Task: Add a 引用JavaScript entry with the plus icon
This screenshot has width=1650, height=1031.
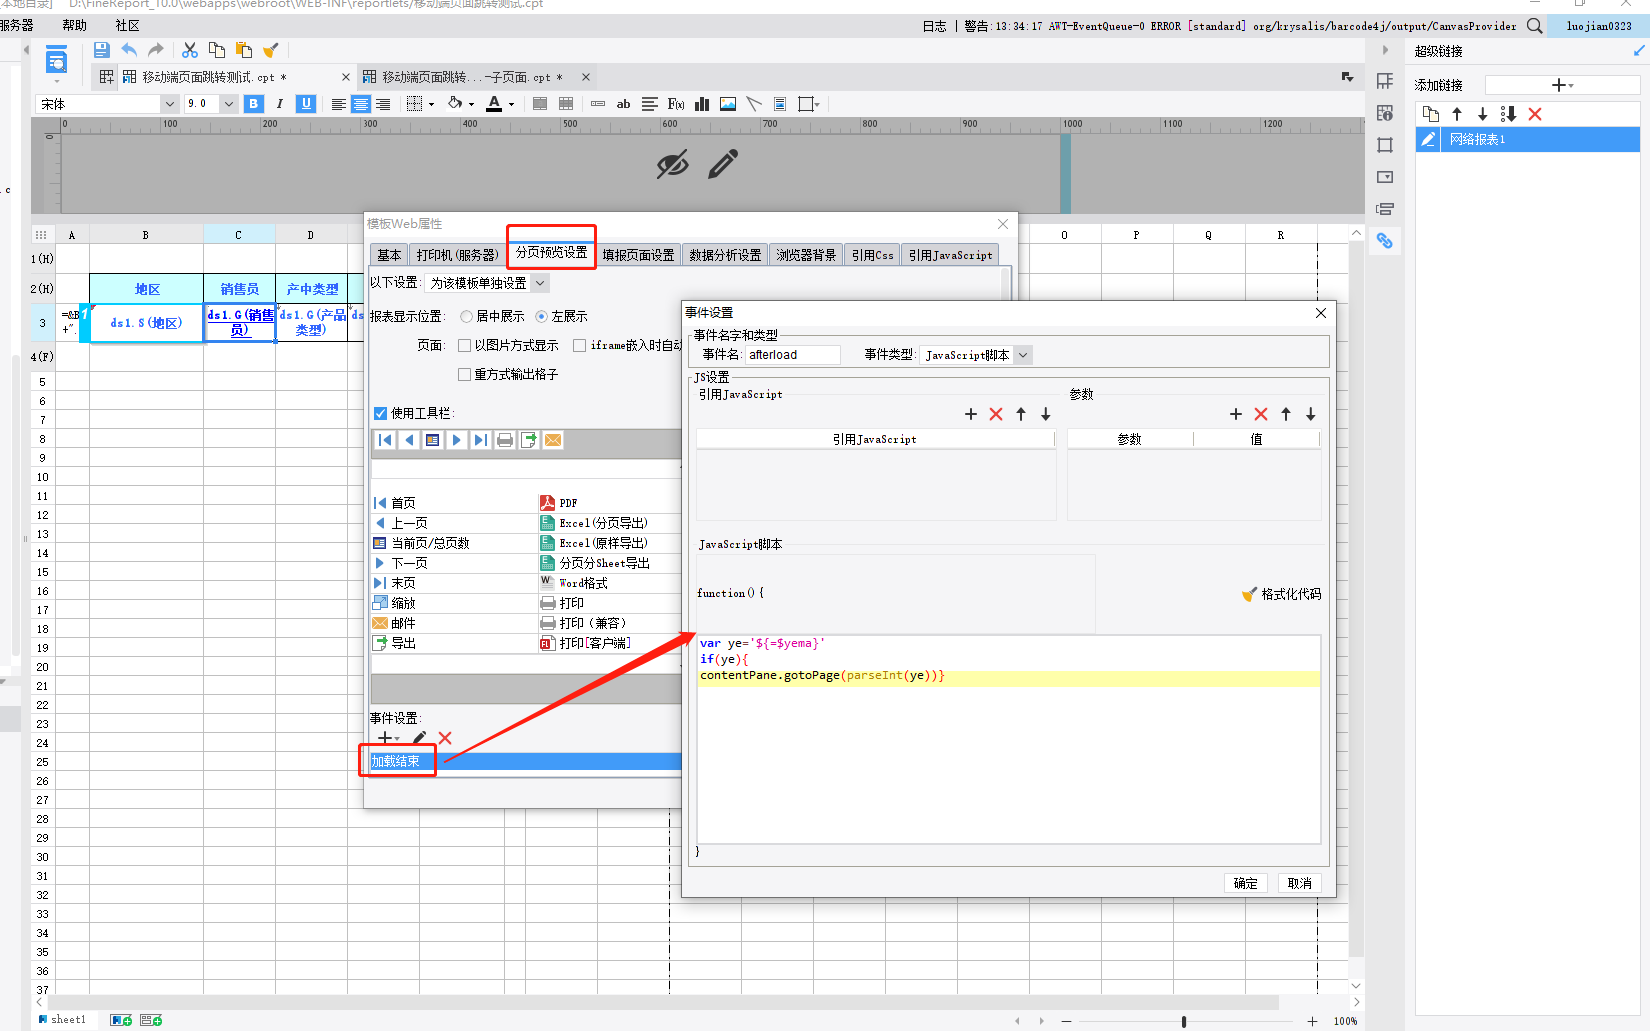Action: (970, 414)
